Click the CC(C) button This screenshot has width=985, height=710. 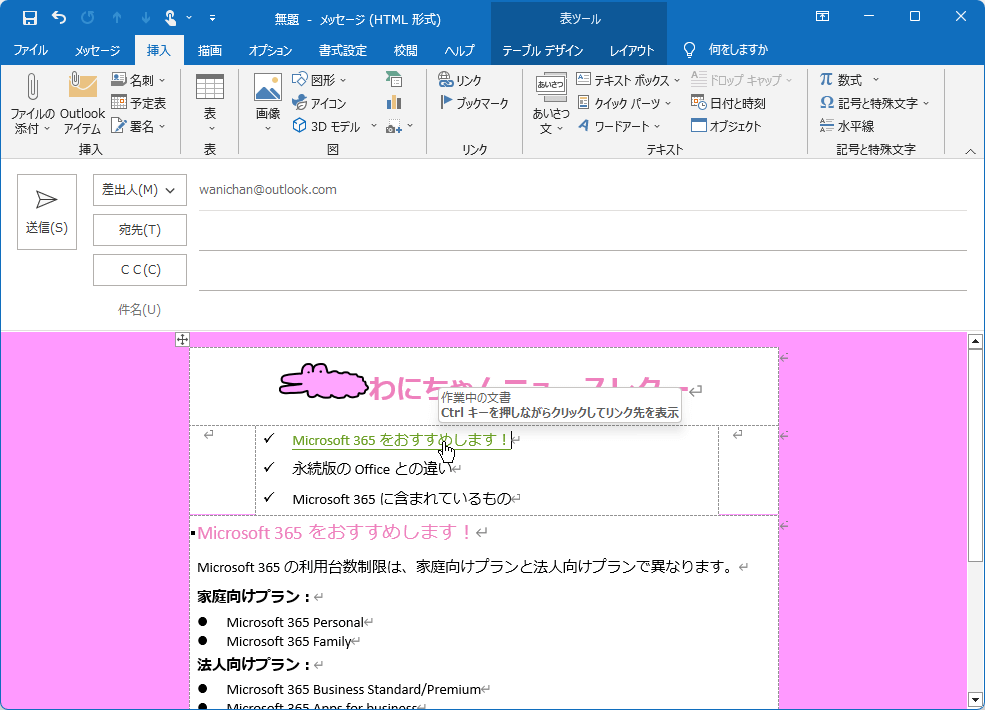(x=139, y=270)
